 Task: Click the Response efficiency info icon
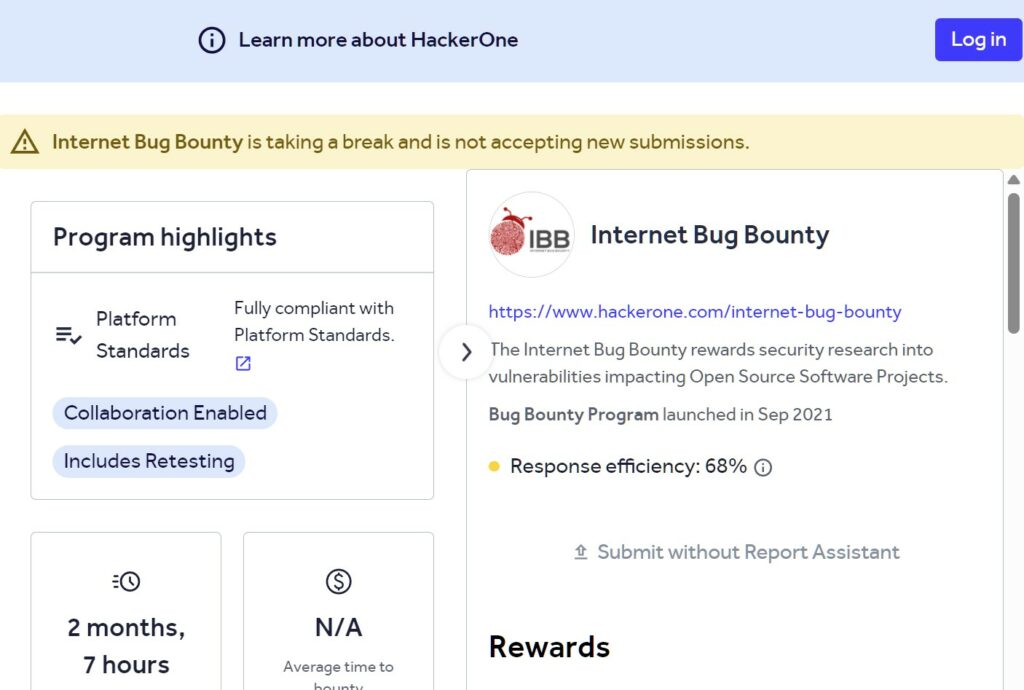(x=763, y=467)
